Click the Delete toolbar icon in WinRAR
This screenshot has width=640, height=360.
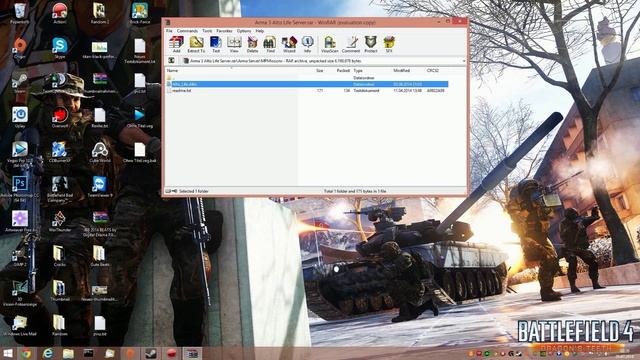(253, 44)
